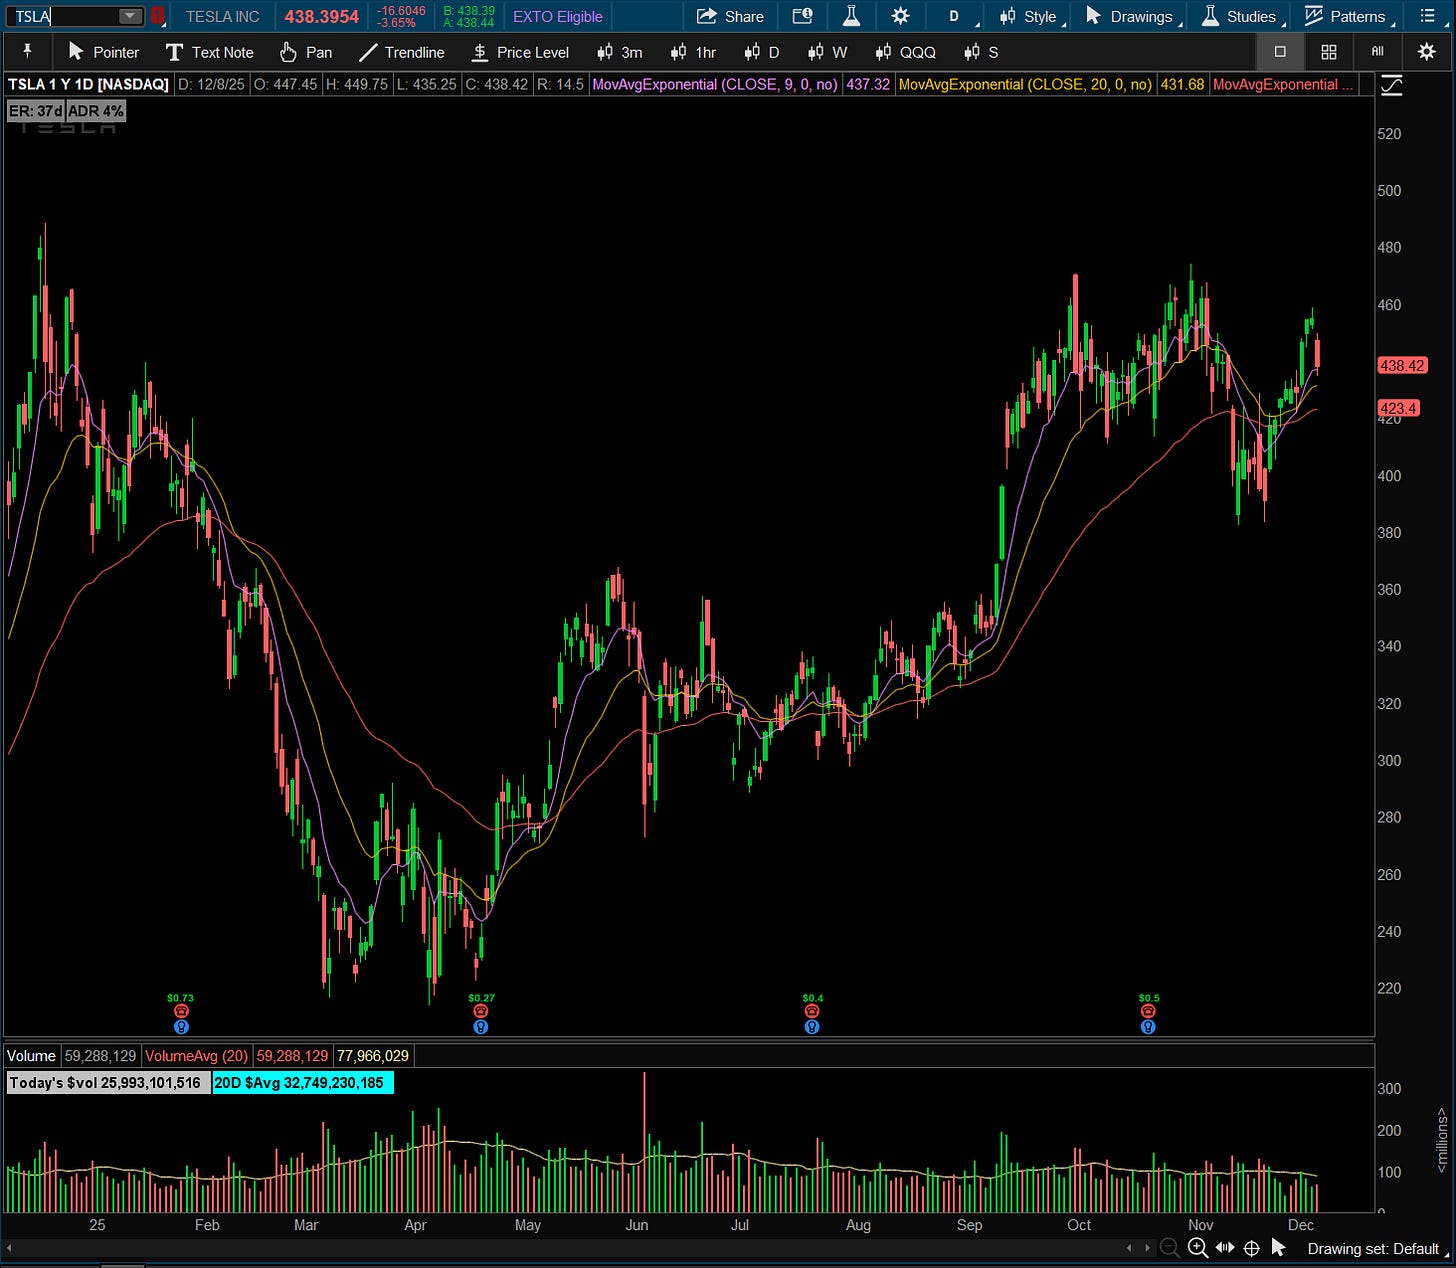Click earnings phone icon under $0.4
This screenshot has width=1456, height=1268.
point(812,1012)
